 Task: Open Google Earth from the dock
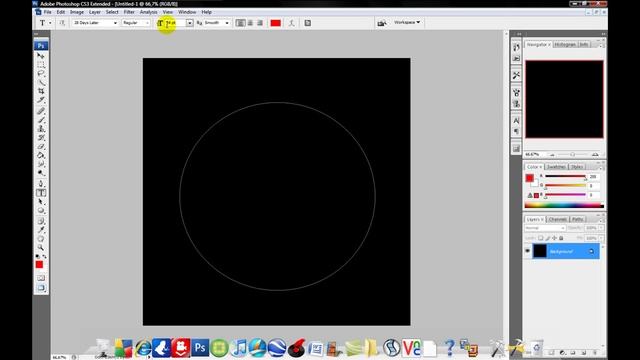click(276, 348)
